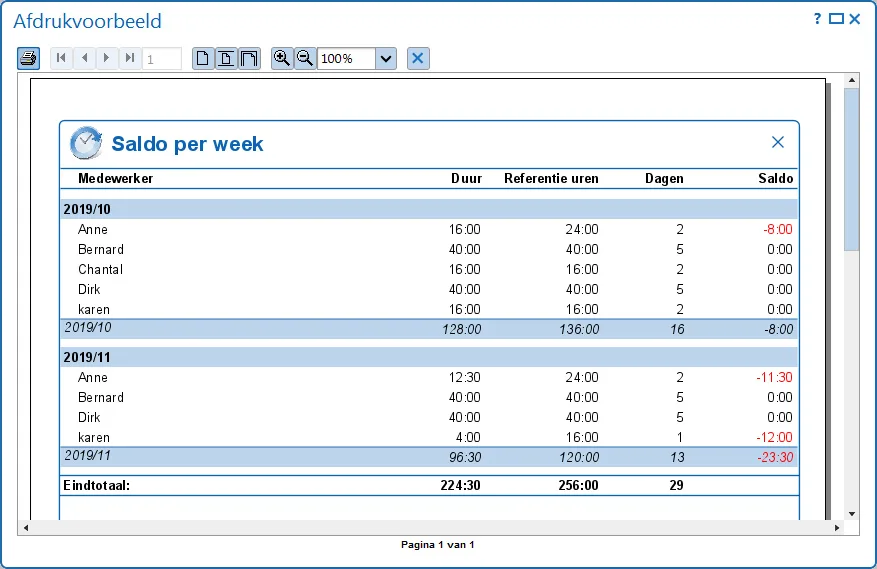Zoom out with the magnifier minus

pyautogui.click(x=305, y=58)
